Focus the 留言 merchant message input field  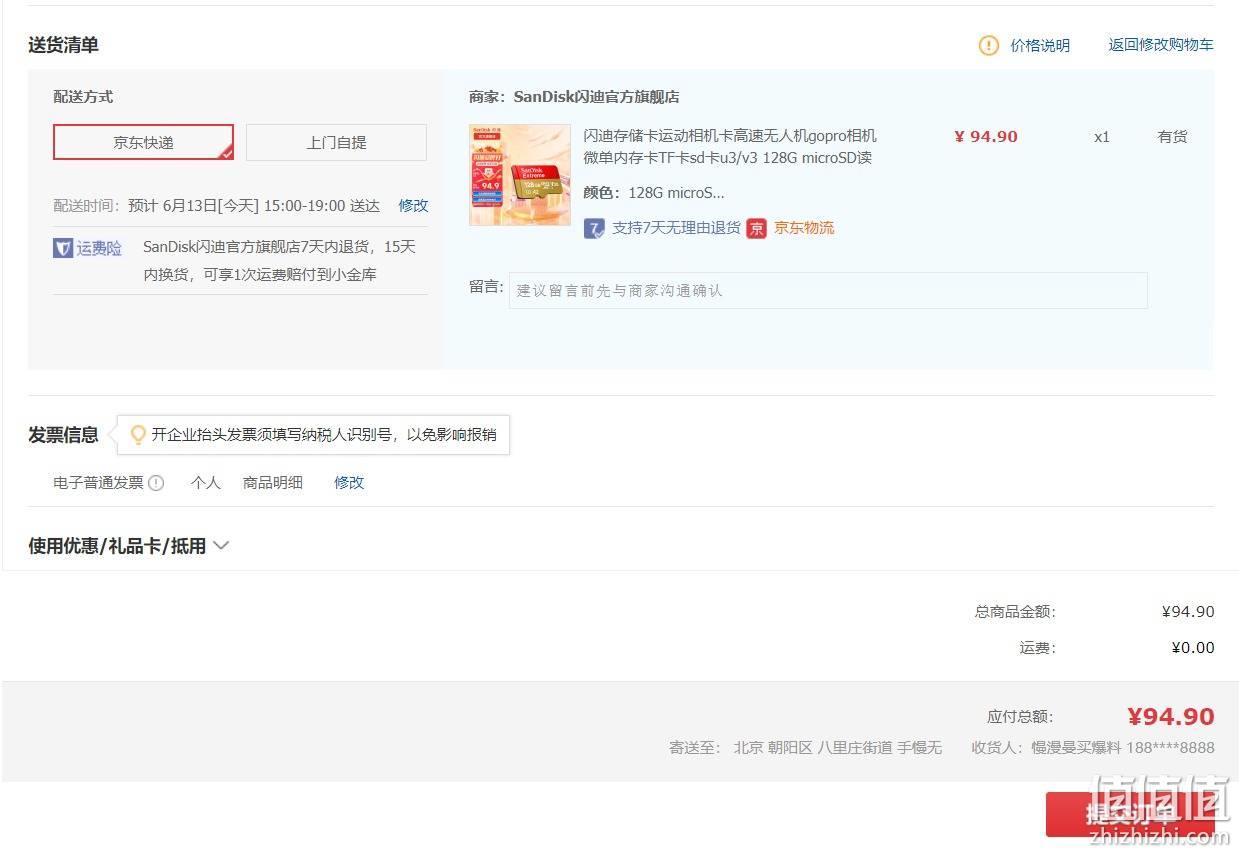coord(828,290)
